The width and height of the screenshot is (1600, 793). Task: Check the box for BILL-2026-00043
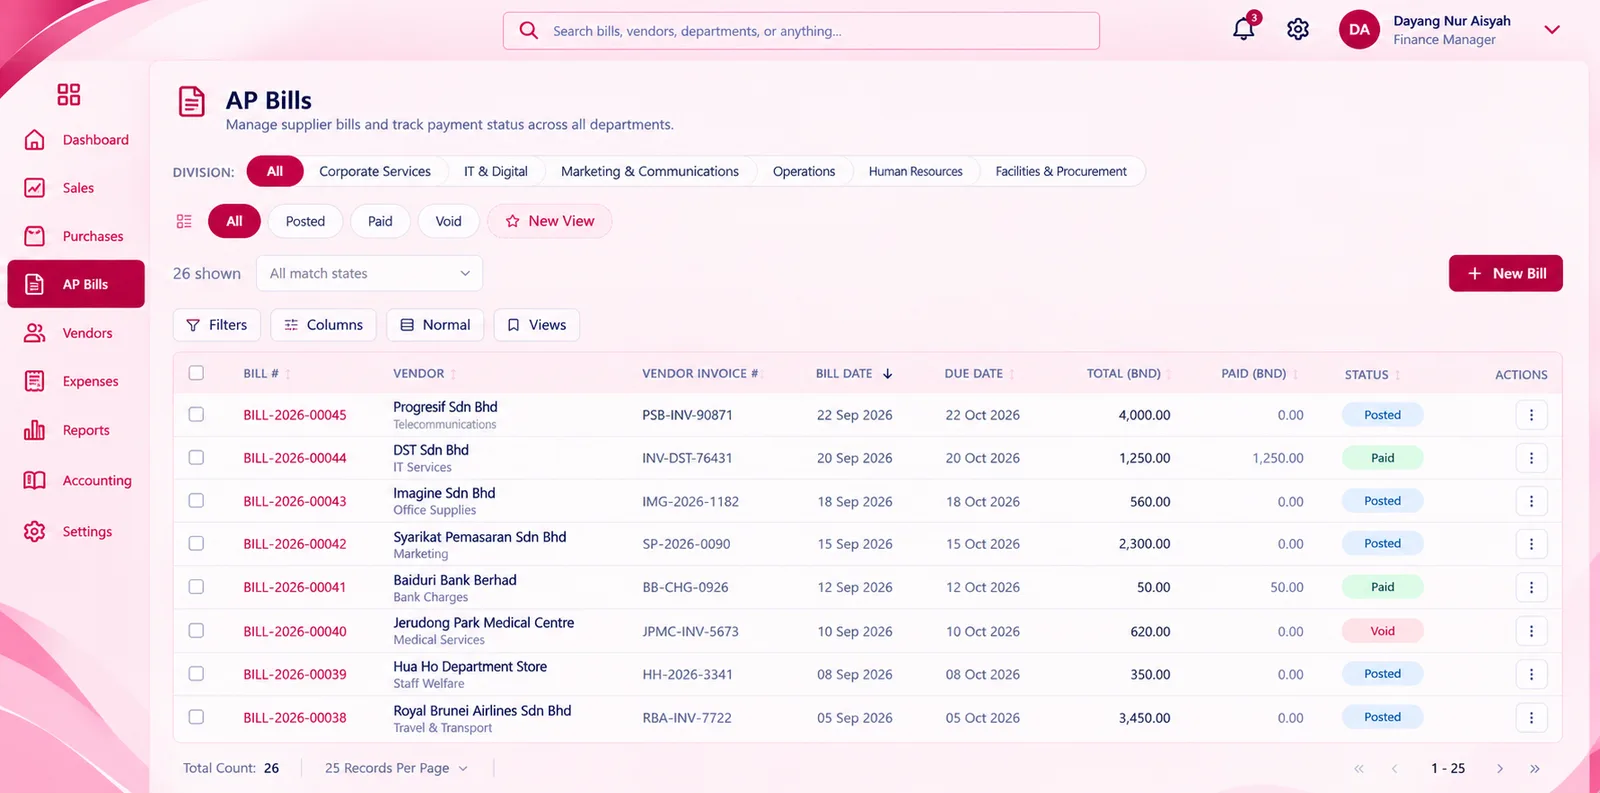click(x=196, y=500)
